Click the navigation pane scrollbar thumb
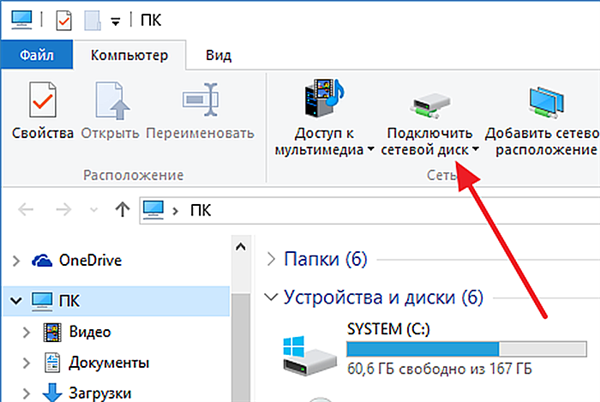Image resolution: width=600 pixels, height=402 pixels. tap(241, 347)
